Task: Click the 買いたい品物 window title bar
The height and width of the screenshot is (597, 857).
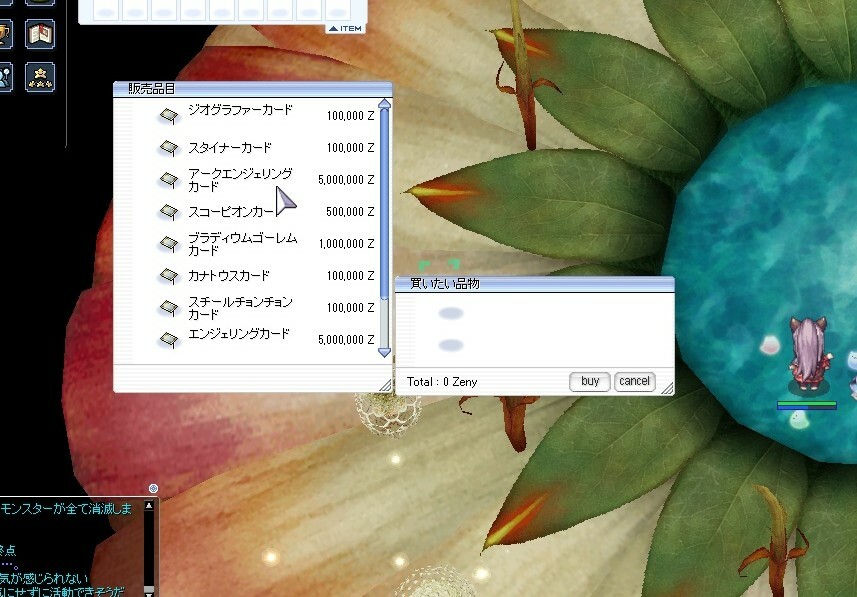Action: pos(534,284)
